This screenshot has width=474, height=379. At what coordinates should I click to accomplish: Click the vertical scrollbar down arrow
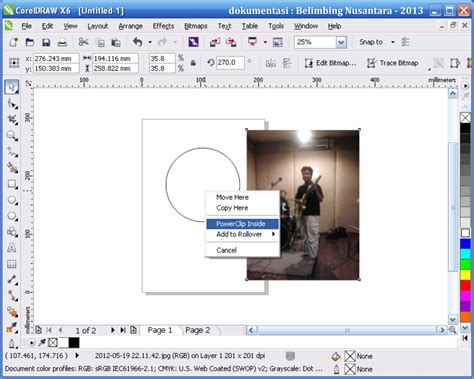click(453, 320)
